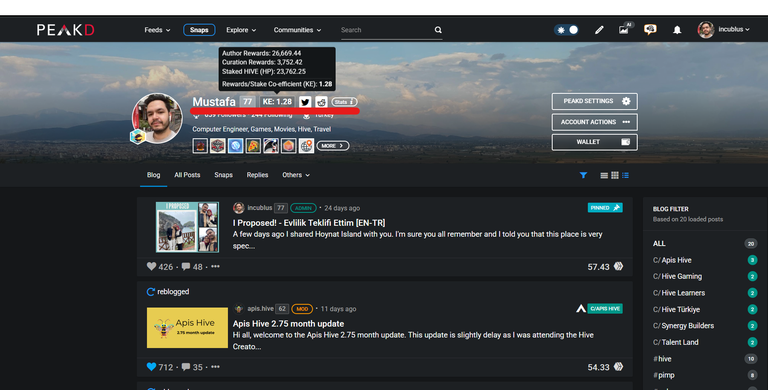Open PeakD Settings
Viewport: 768px width, 390px height.
(595, 101)
